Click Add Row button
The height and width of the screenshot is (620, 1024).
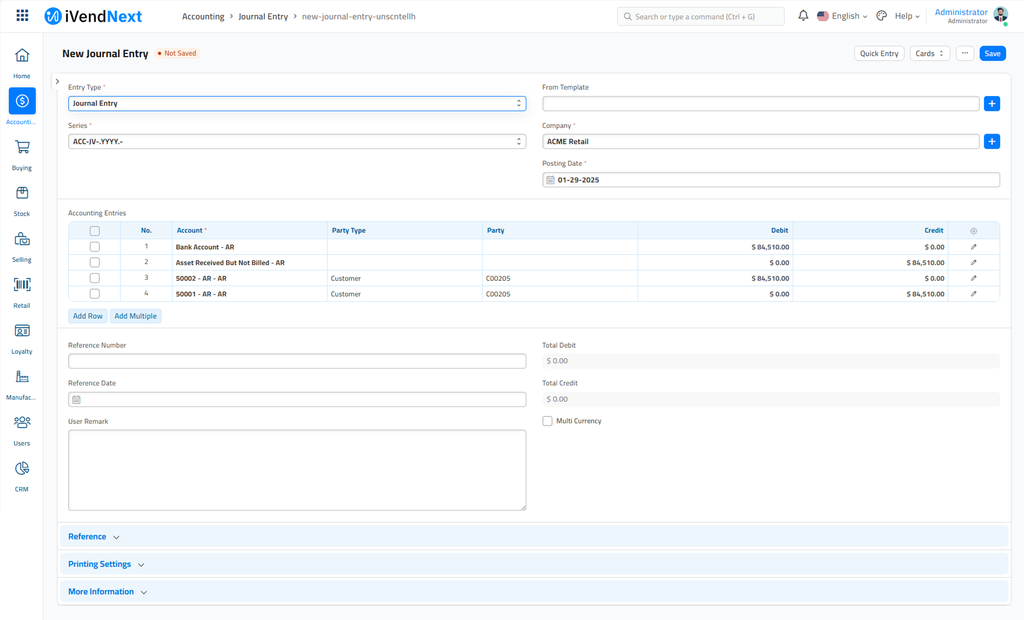[87, 316]
